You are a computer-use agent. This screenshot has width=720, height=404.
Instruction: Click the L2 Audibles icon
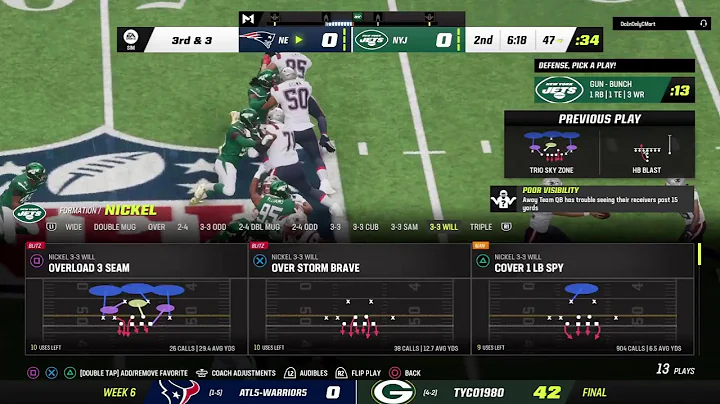pos(289,373)
